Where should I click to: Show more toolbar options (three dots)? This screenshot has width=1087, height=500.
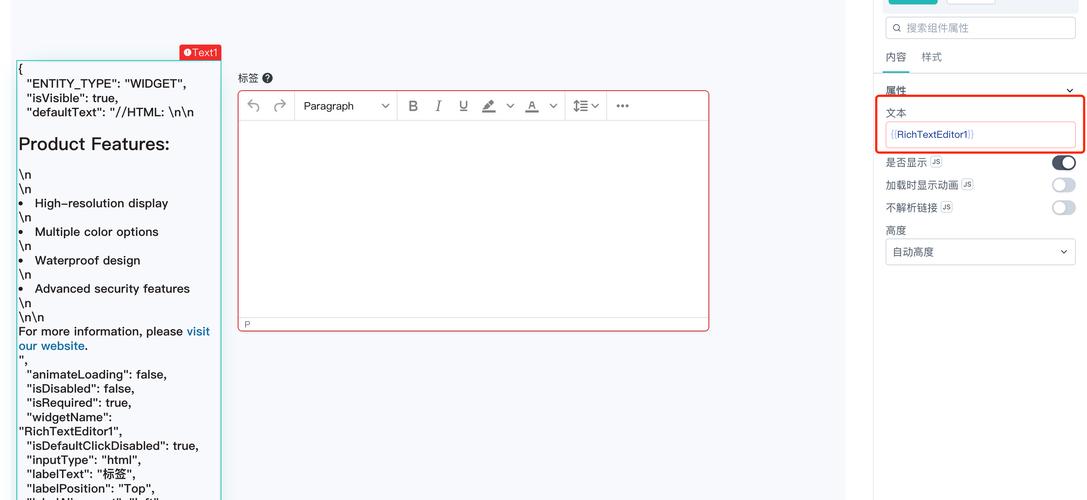[622, 106]
